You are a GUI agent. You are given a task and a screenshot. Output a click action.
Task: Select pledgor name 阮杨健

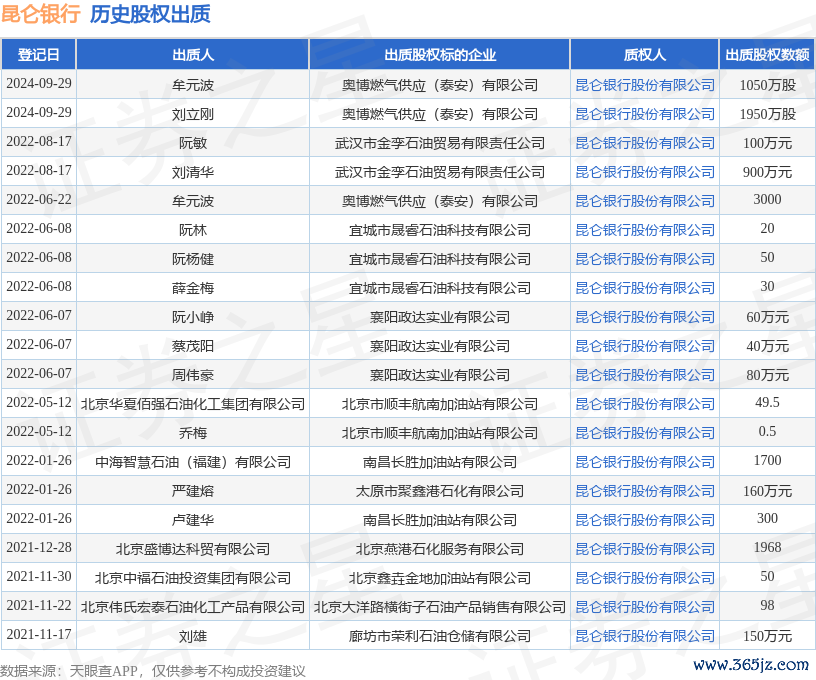(193, 259)
